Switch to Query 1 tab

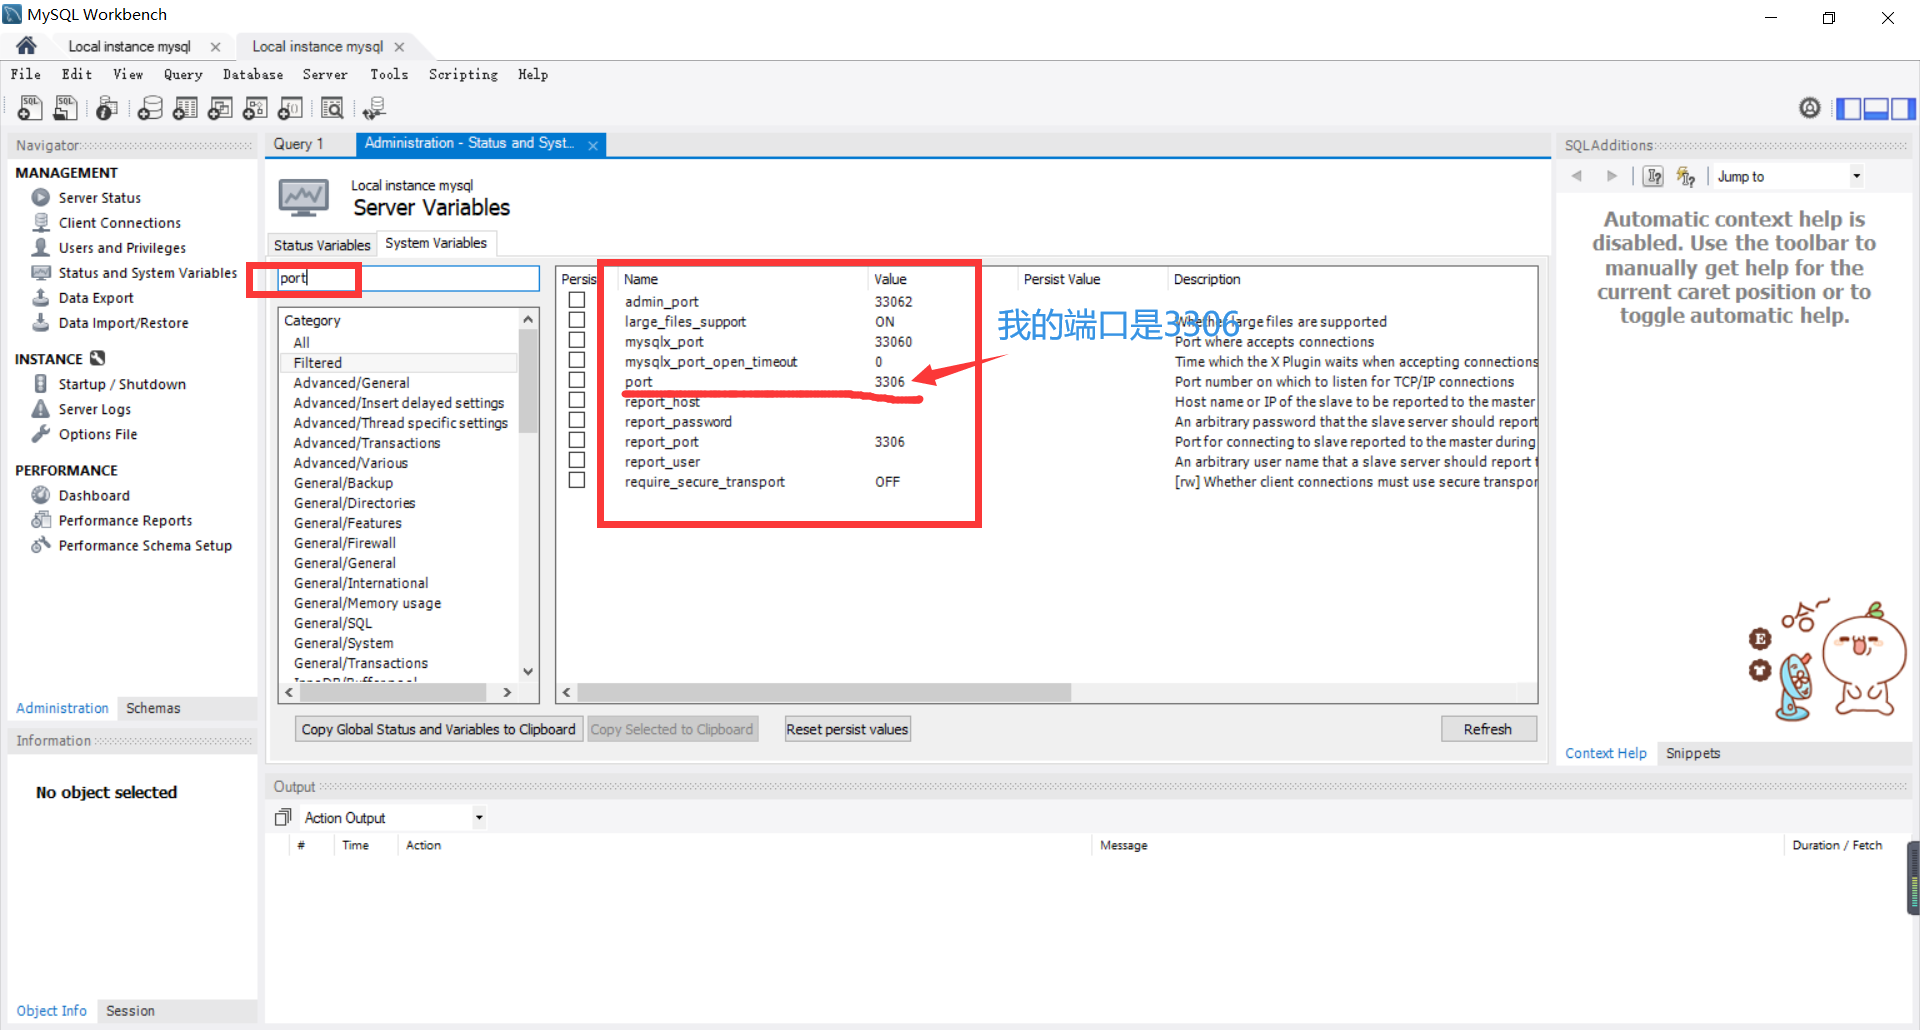pos(299,144)
